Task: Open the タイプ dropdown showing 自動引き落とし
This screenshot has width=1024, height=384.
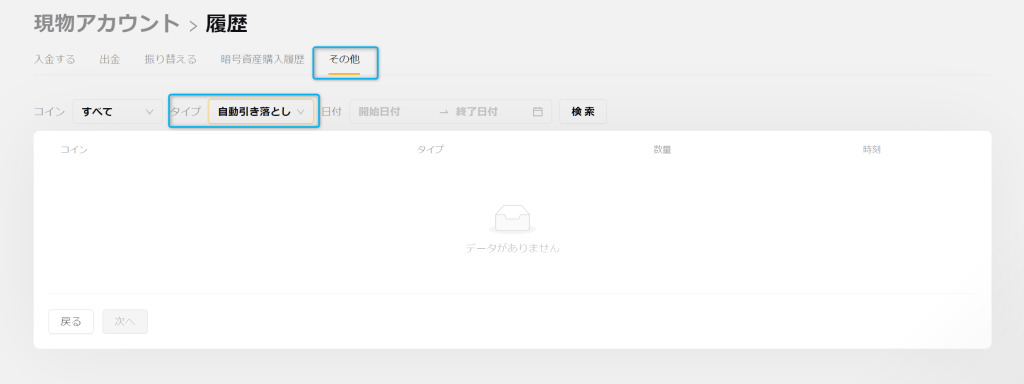Action: (261, 112)
